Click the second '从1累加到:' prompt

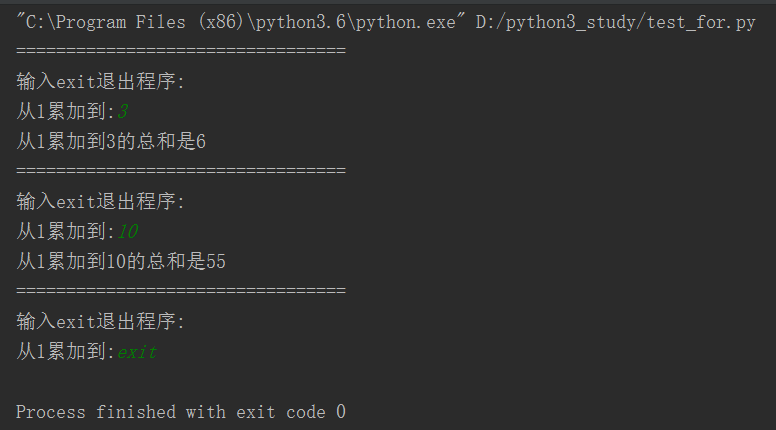66,232
